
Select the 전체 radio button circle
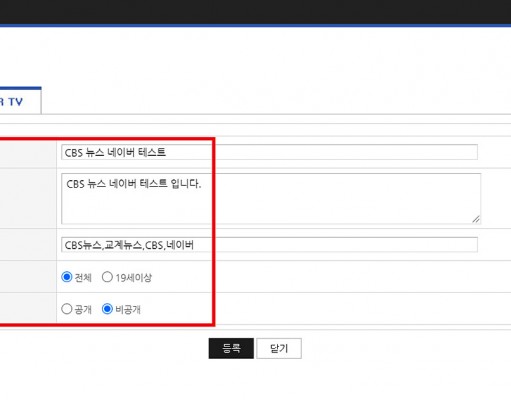[x=67, y=277]
